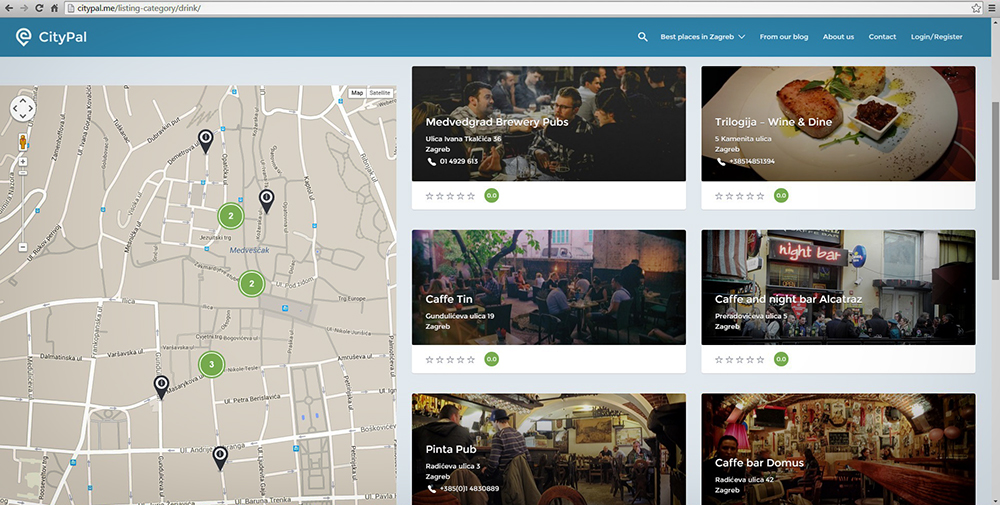Click Caffe Tin 0.0 score badge
The height and width of the screenshot is (505, 1000).
491,360
